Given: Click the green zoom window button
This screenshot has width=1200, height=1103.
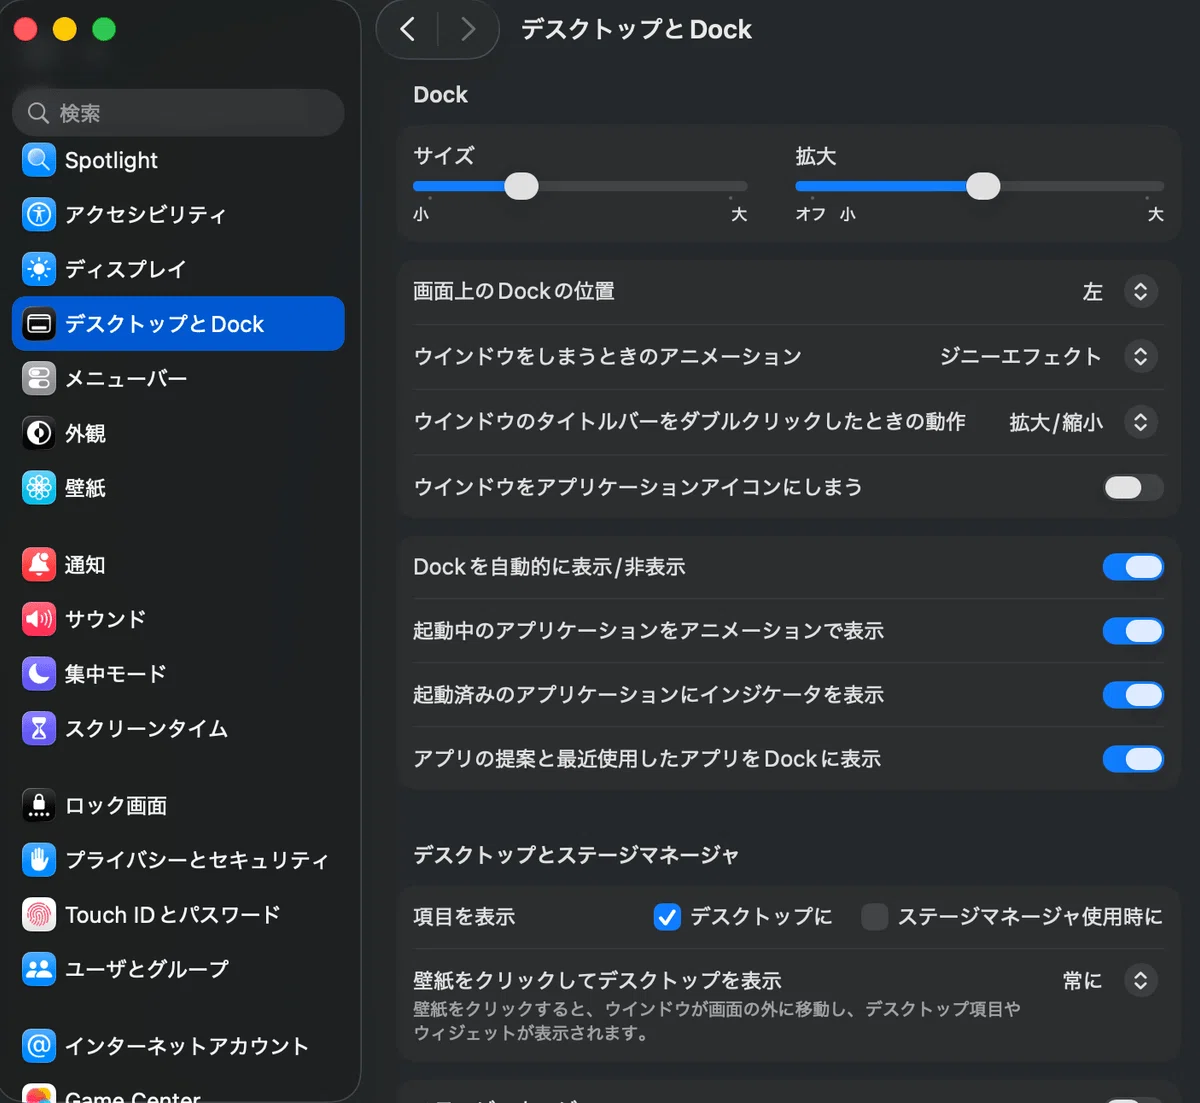Looking at the screenshot, I should [x=104, y=29].
